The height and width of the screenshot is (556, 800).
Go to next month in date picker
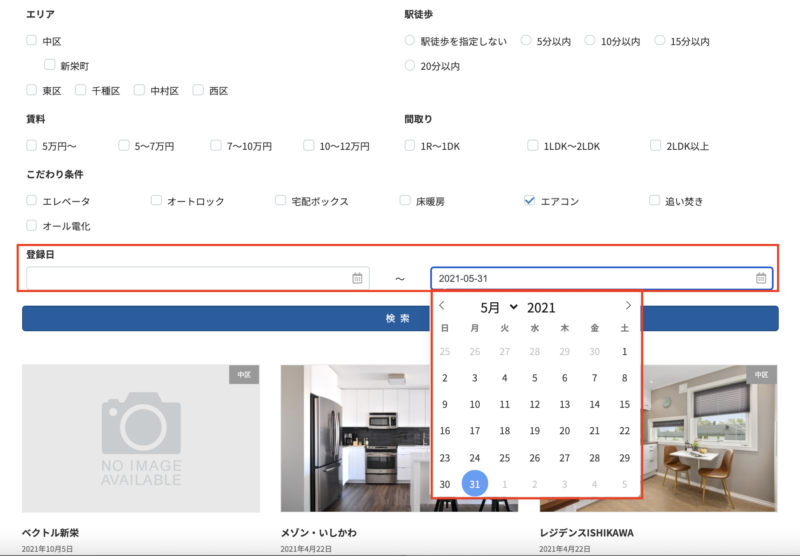coord(628,306)
